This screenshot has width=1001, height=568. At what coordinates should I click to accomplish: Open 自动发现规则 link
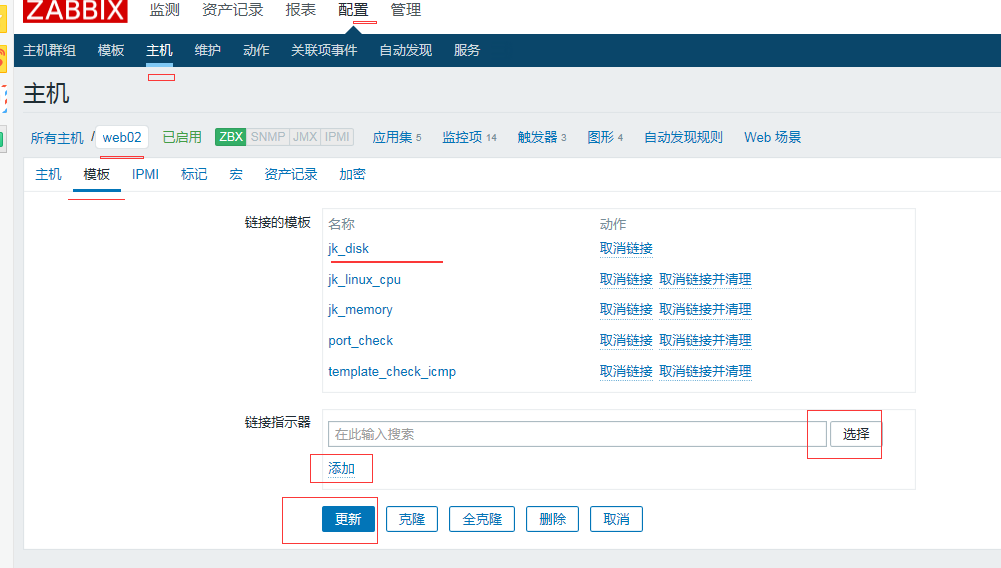coord(683,137)
